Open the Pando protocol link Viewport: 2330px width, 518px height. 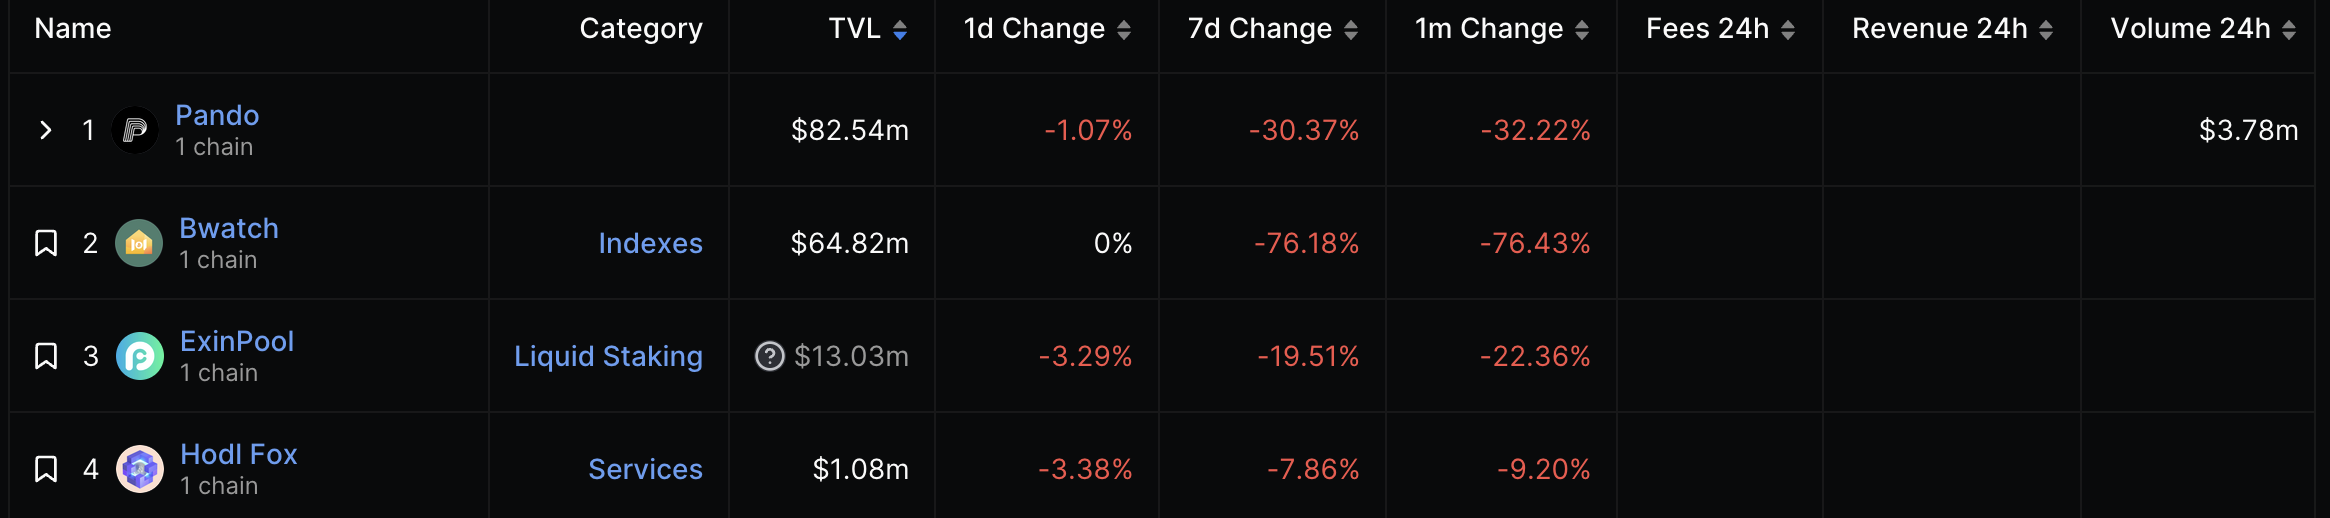(x=217, y=115)
